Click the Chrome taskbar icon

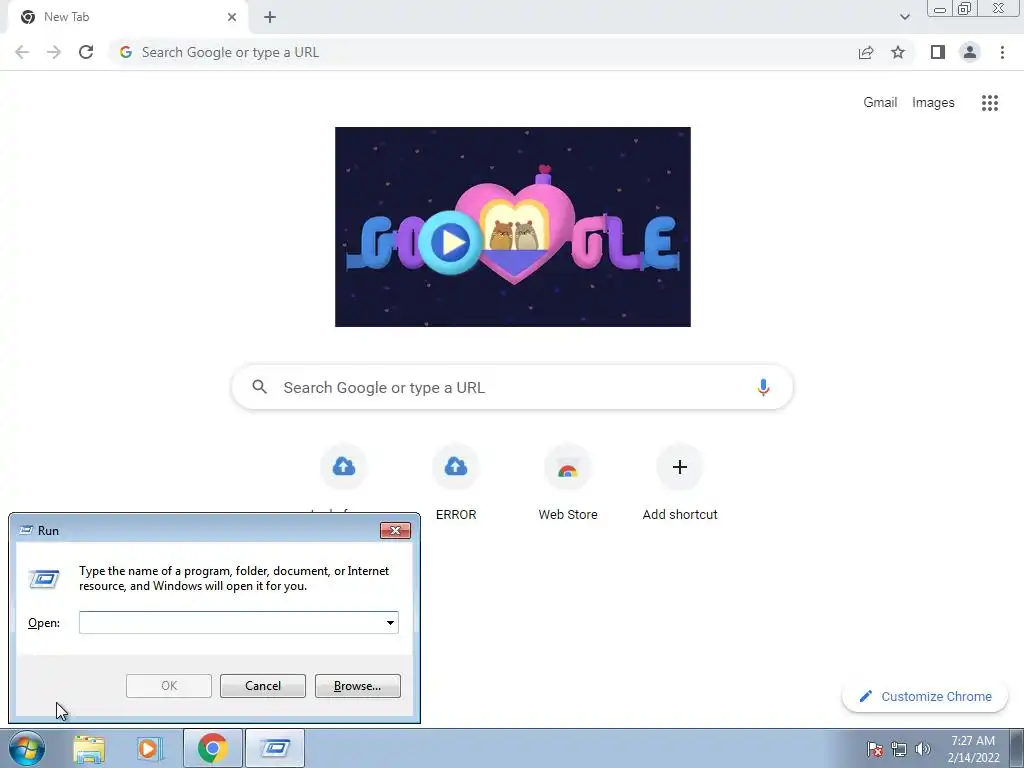tap(212, 748)
